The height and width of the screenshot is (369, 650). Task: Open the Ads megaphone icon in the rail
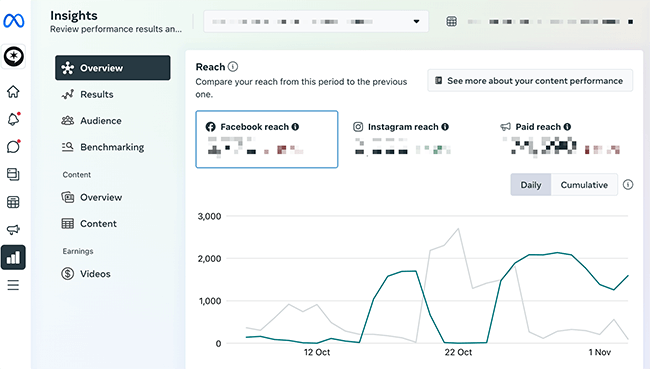[x=13, y=229]
